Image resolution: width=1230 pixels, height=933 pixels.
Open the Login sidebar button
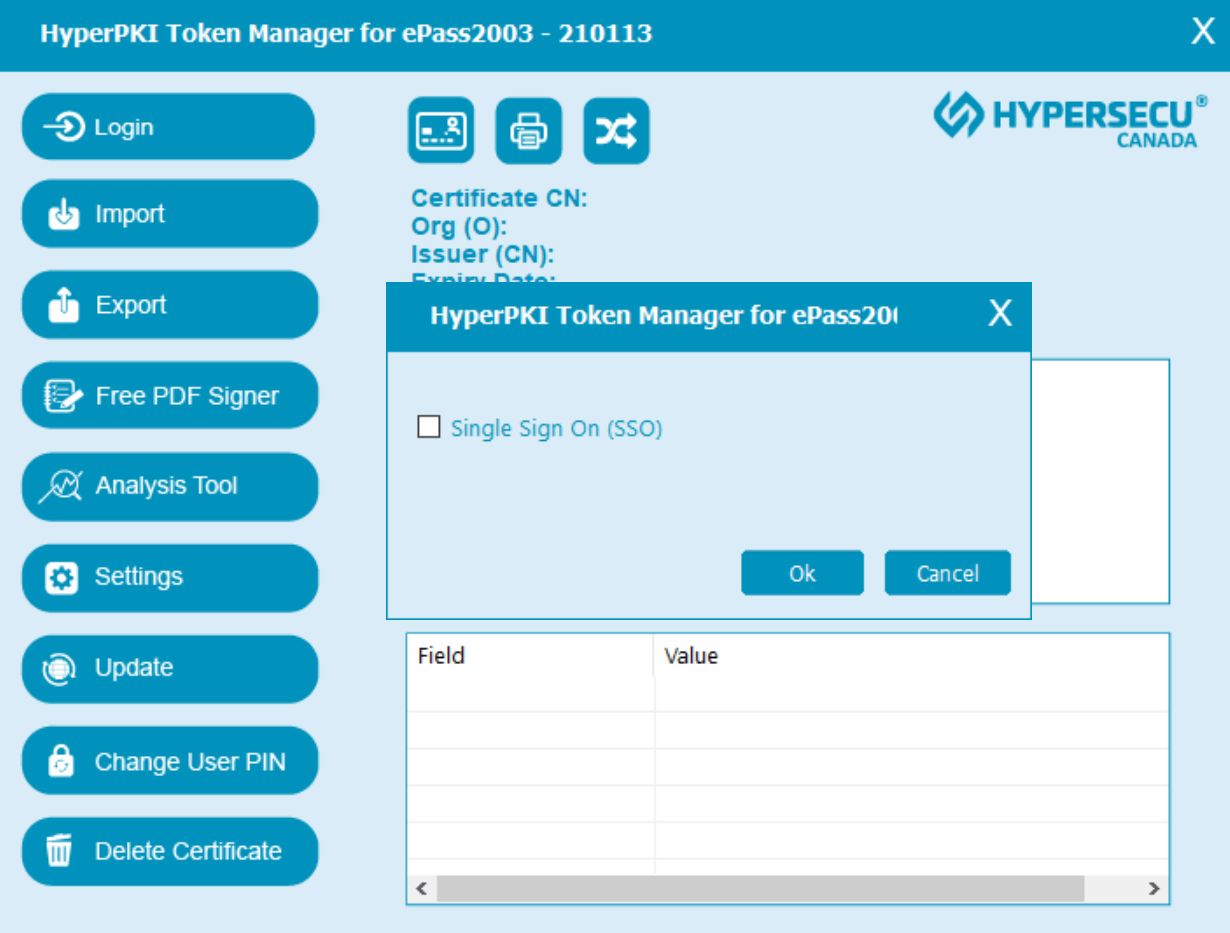169,127
